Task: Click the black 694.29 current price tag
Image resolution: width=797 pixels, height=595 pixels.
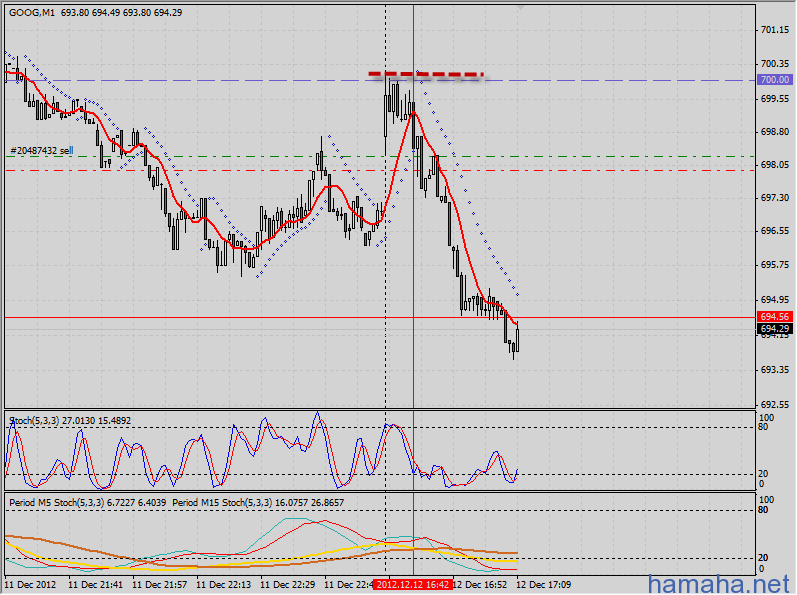Action: point(774,328)
